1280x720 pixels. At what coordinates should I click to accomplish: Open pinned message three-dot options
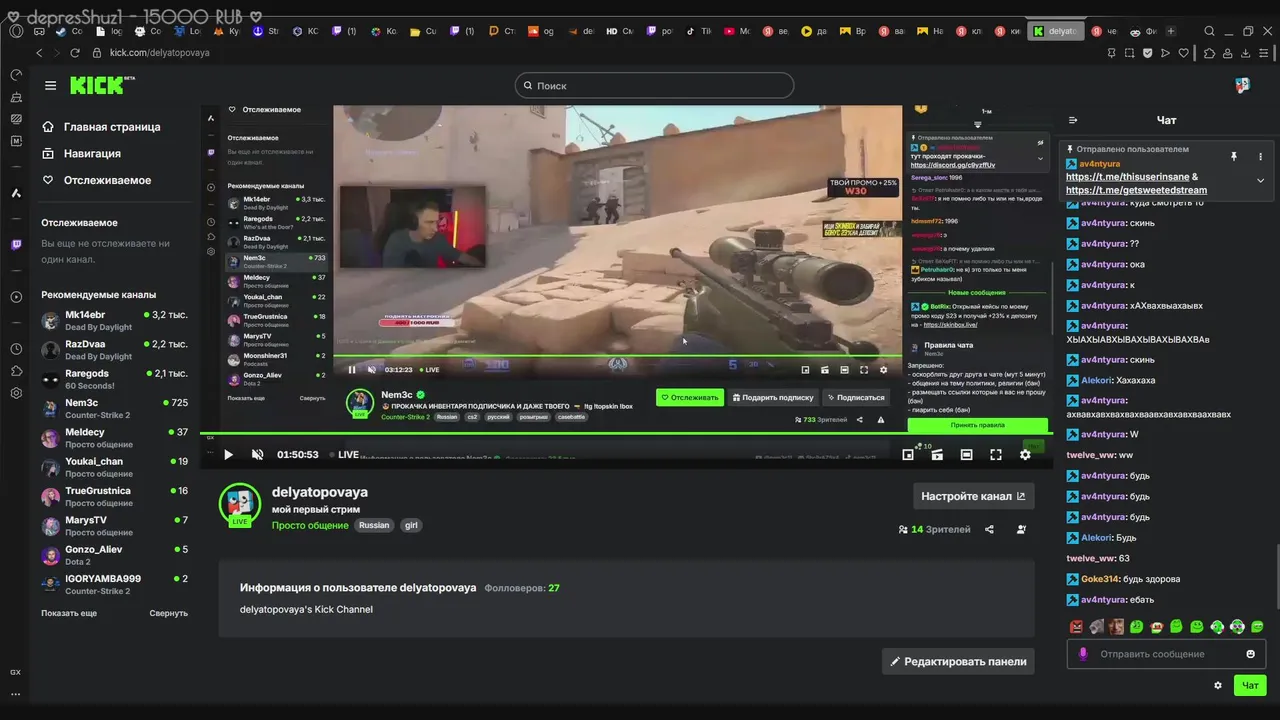coord(1260,157)
